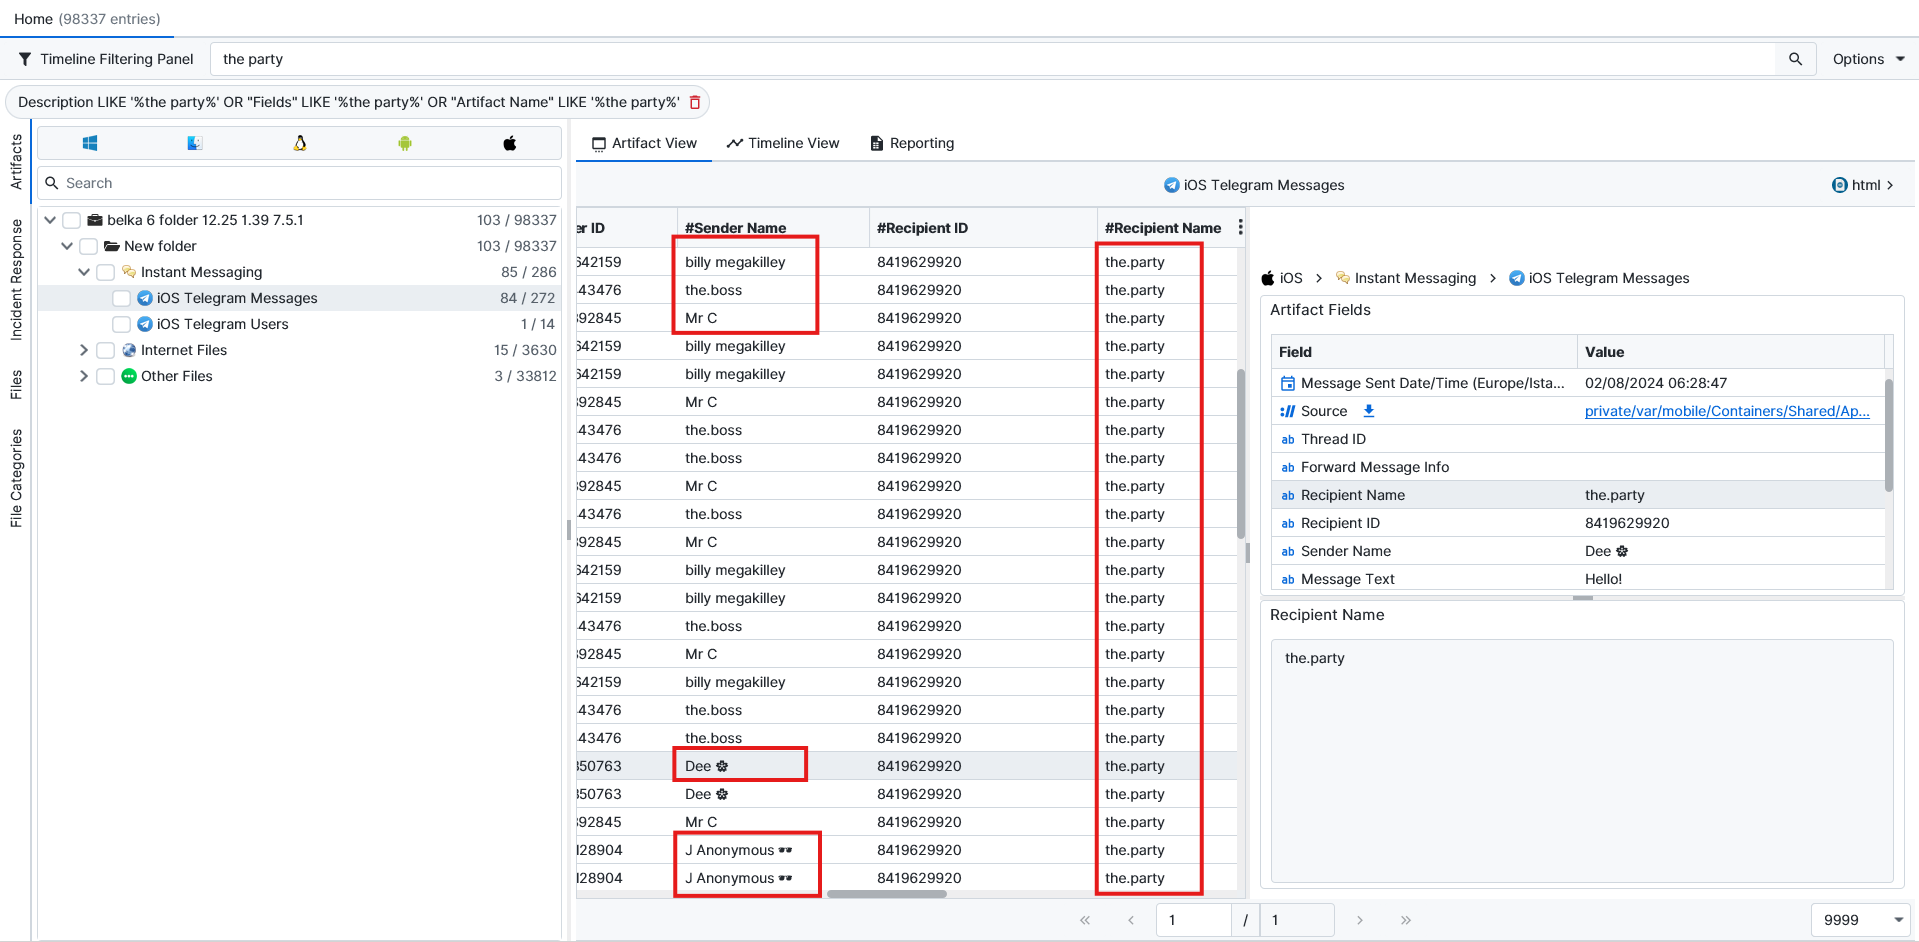1919x942 pixels.
Task: Download the Source file via arrow icon
Action: [1369, 411]
